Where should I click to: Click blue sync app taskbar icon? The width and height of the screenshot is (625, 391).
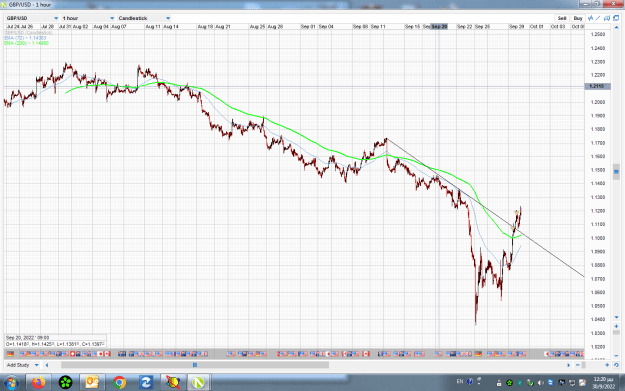[x=146, y=383]
